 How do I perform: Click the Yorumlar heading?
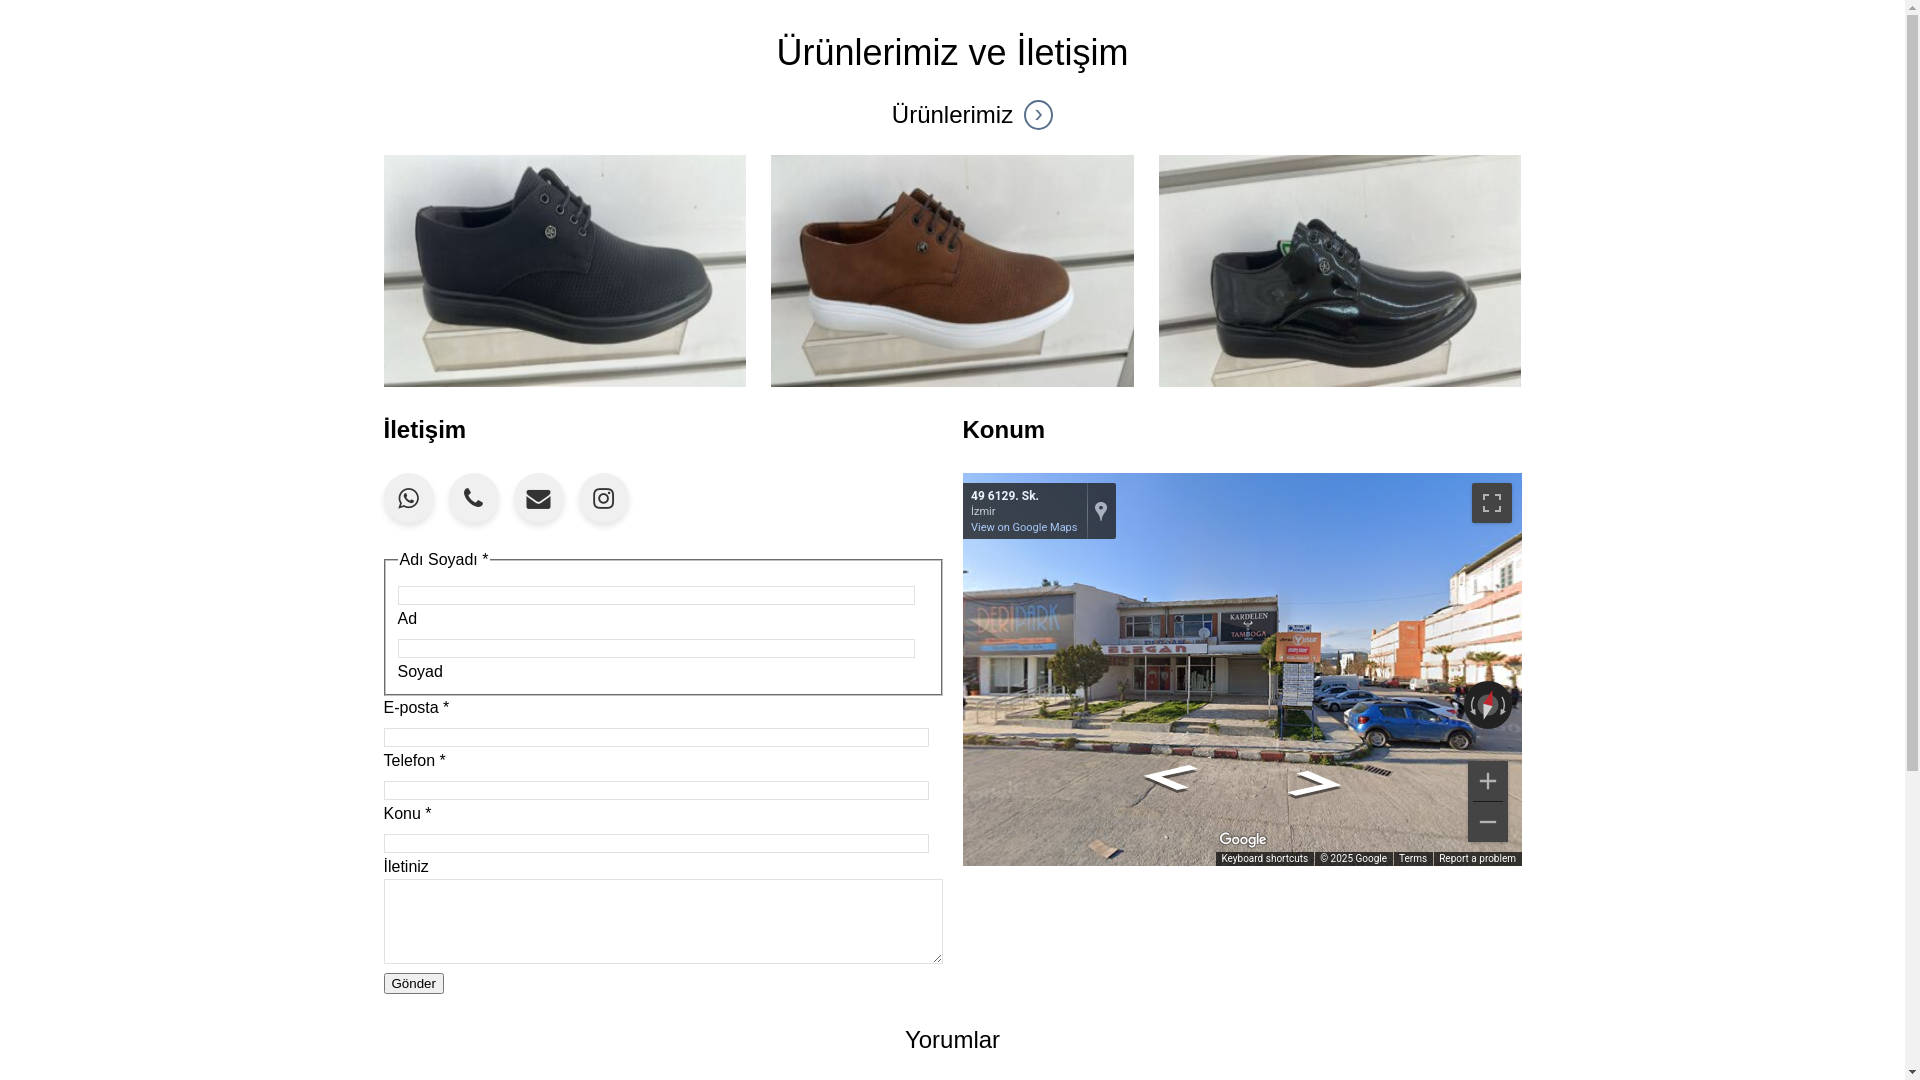click(952, 1040)
